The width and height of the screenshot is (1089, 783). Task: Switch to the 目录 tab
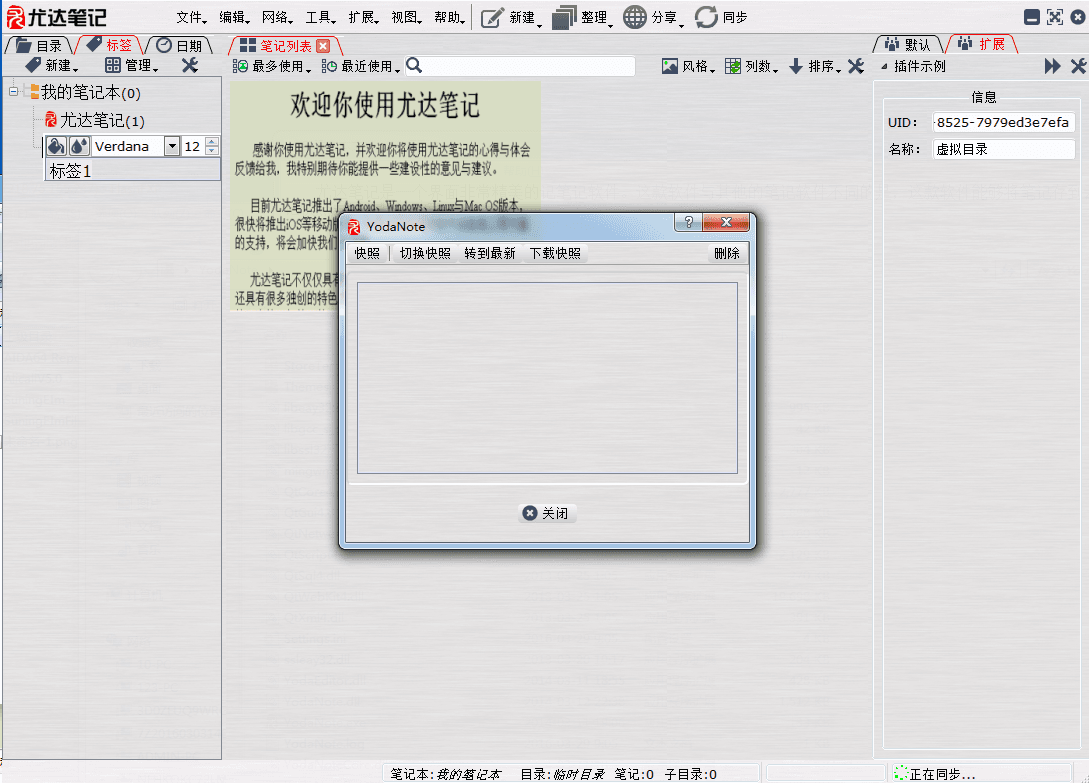39,45
